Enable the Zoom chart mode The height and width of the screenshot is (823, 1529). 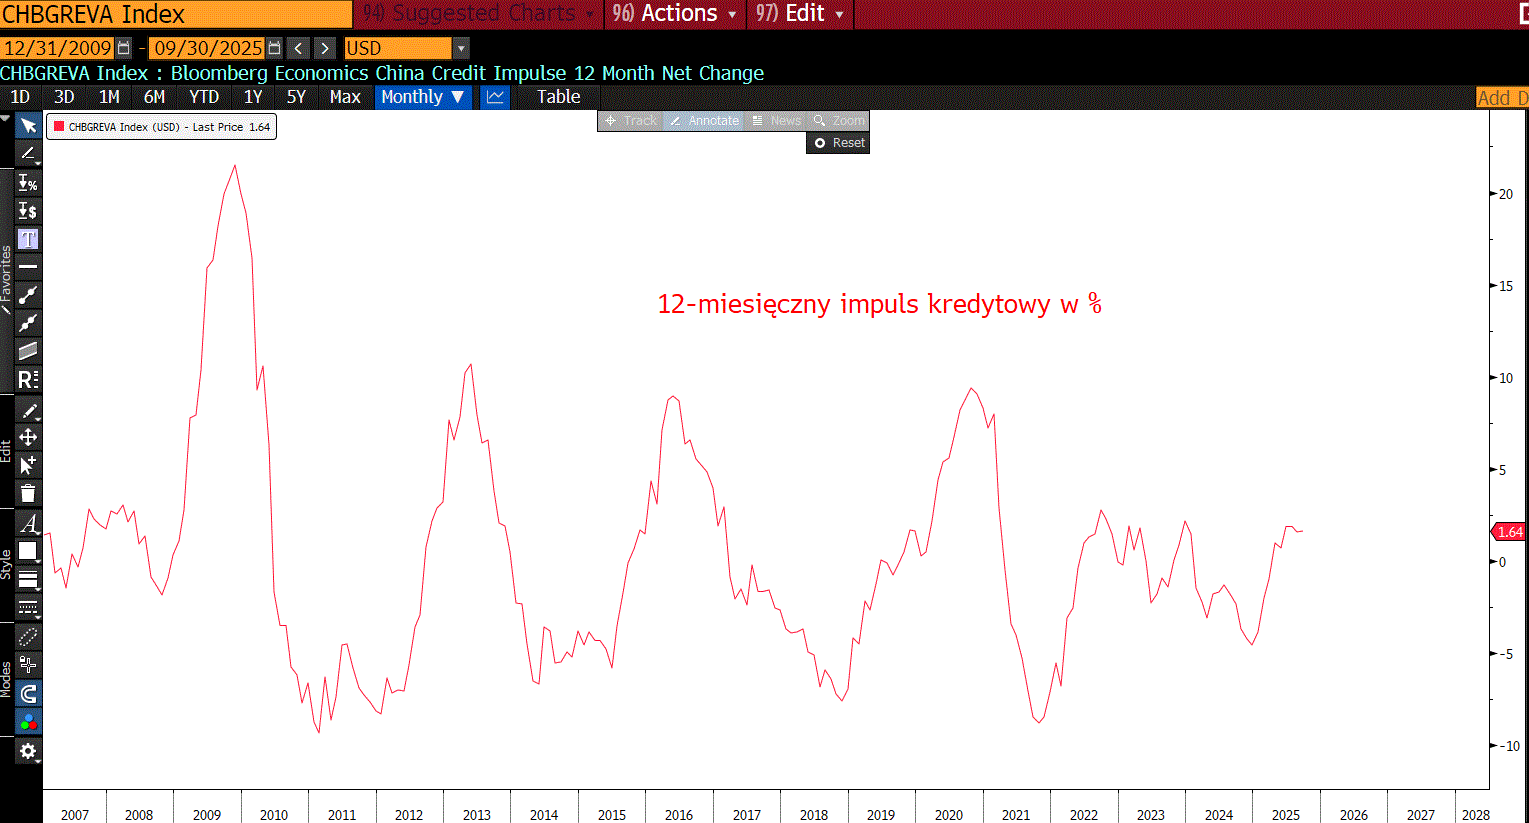coord(839,121)
